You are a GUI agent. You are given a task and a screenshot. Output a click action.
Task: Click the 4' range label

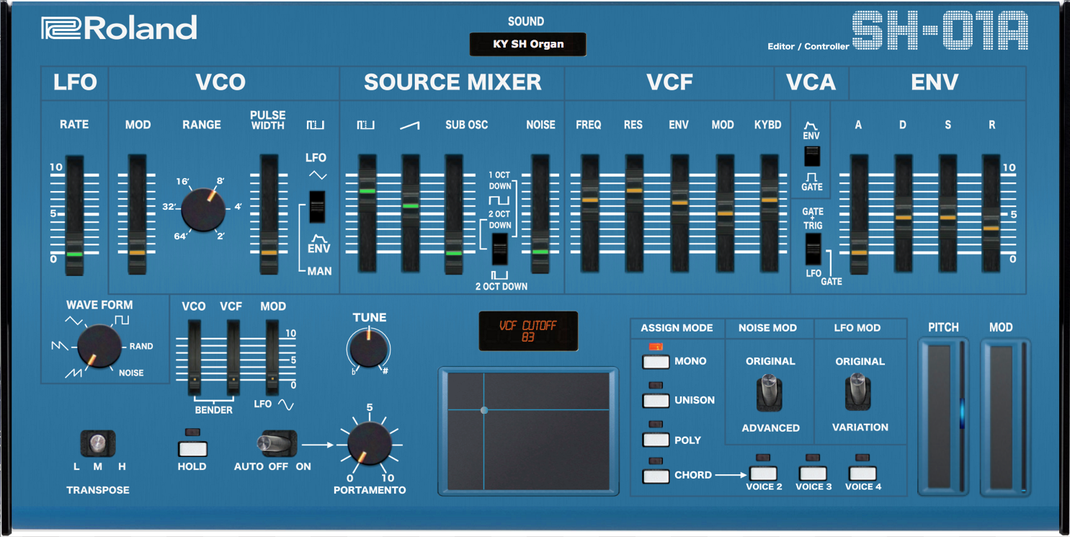237,206
